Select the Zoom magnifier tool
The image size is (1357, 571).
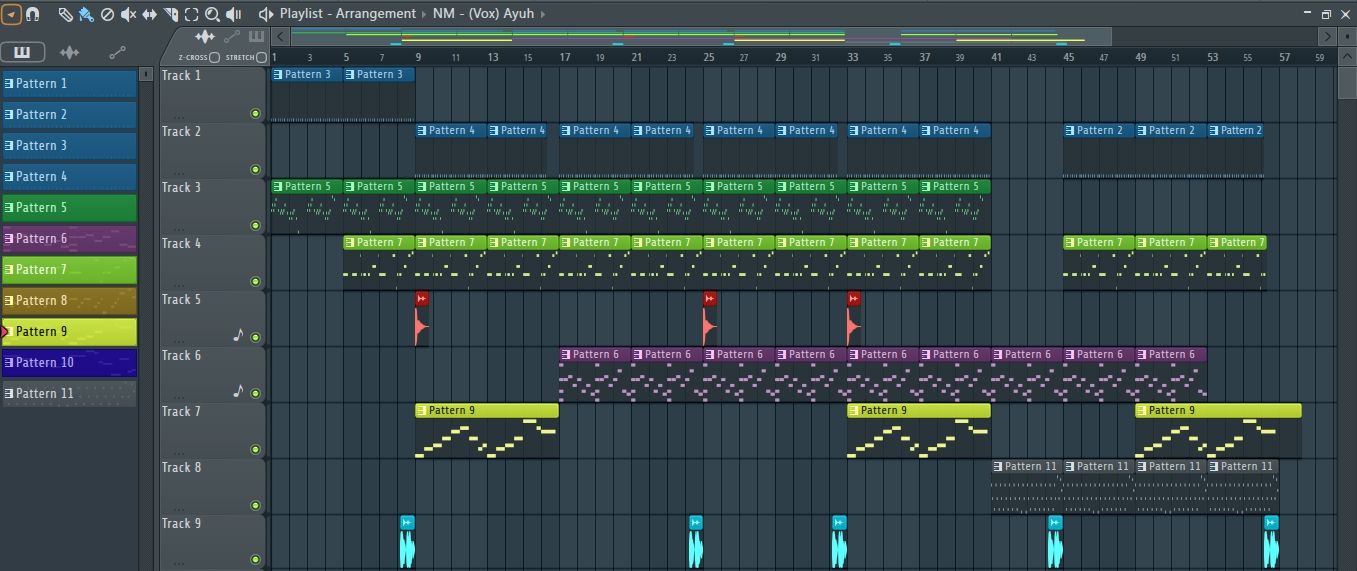212,14
